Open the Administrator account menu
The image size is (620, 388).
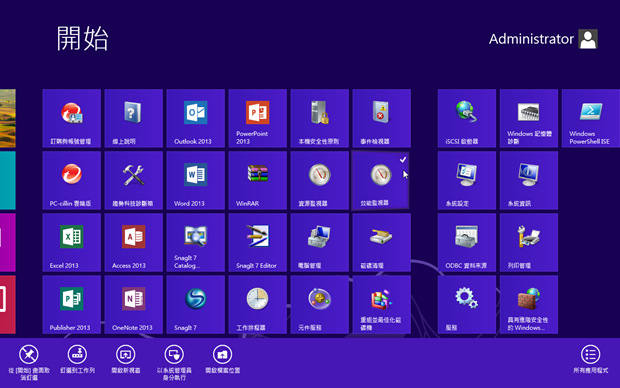(x=543, y=39)
